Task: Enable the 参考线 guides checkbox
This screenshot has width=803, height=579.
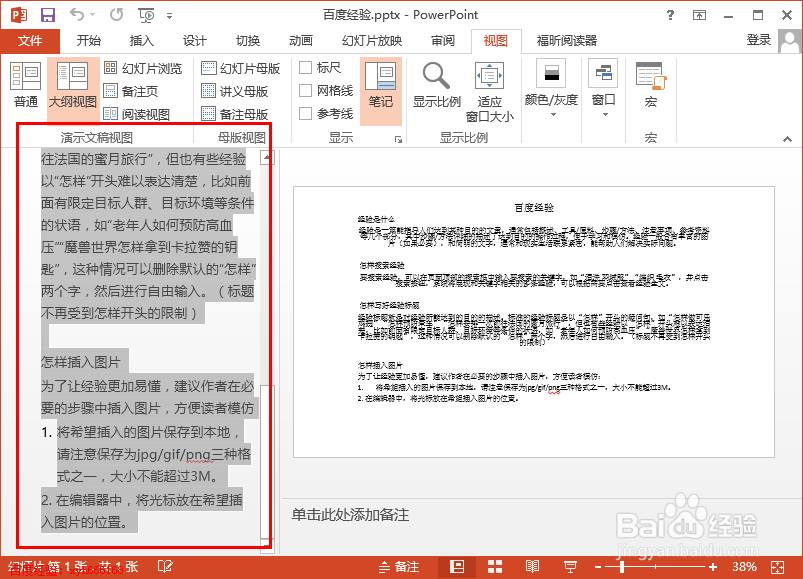Action: [x=306, y=114]
